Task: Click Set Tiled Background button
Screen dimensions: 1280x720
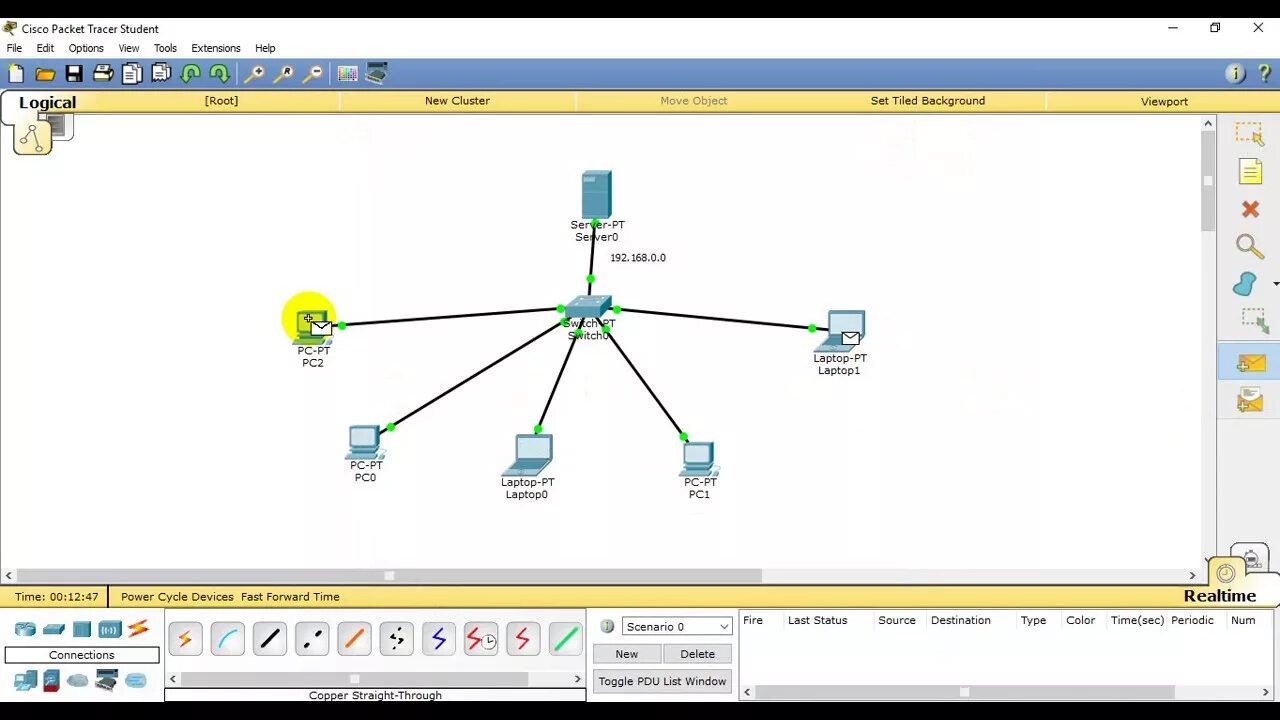Action: (928, 101)
